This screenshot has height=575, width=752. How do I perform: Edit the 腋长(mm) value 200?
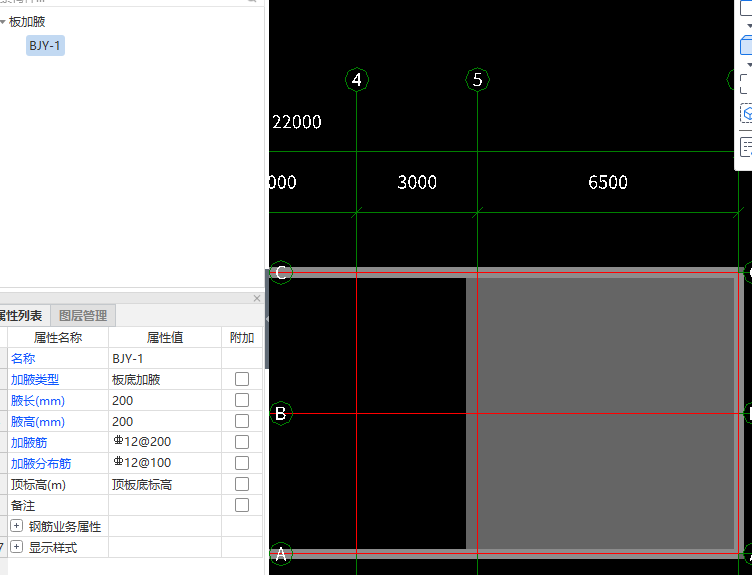click(165, 400)
